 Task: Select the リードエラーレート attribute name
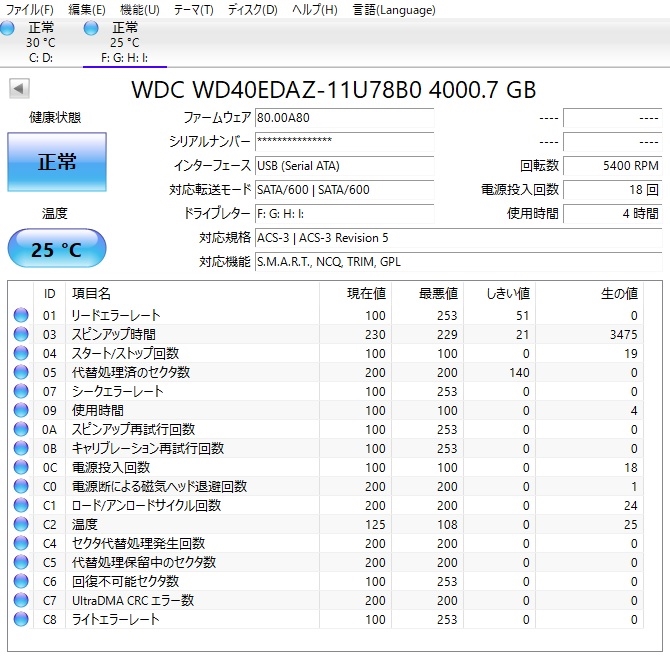pos(116,315)
